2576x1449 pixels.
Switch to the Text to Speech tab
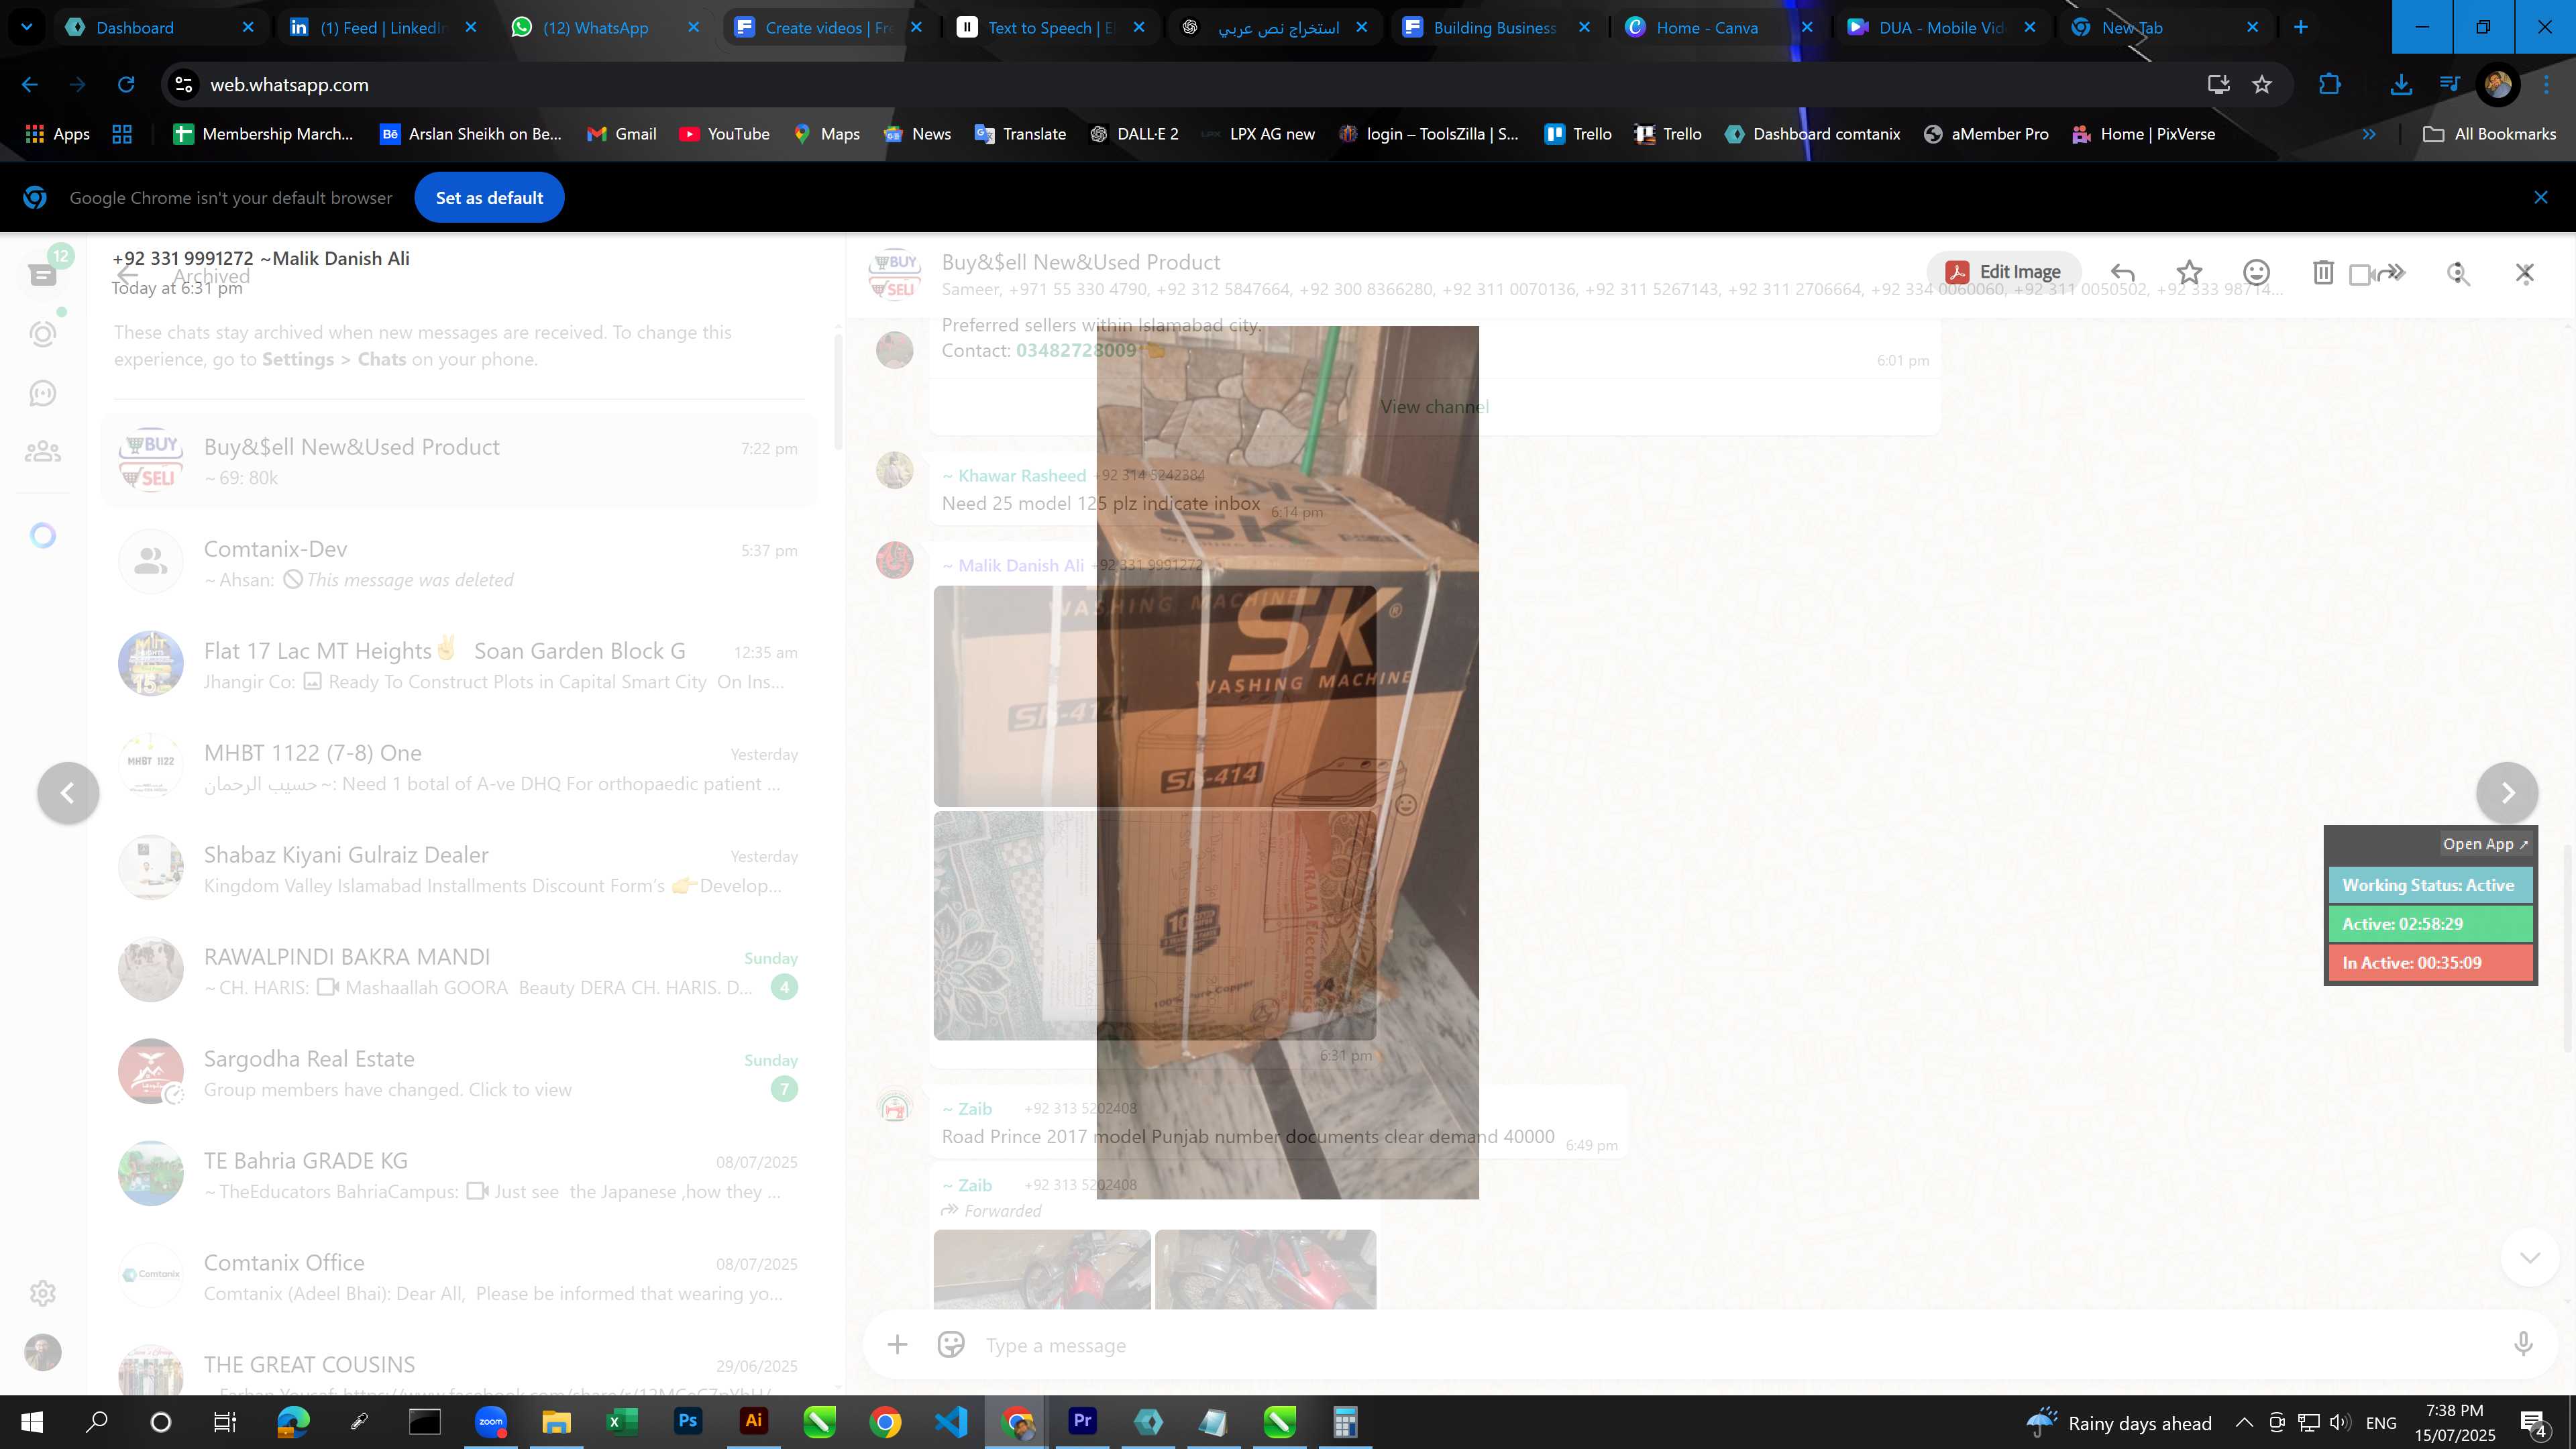pyautogui.click(x=1050, y=28)
